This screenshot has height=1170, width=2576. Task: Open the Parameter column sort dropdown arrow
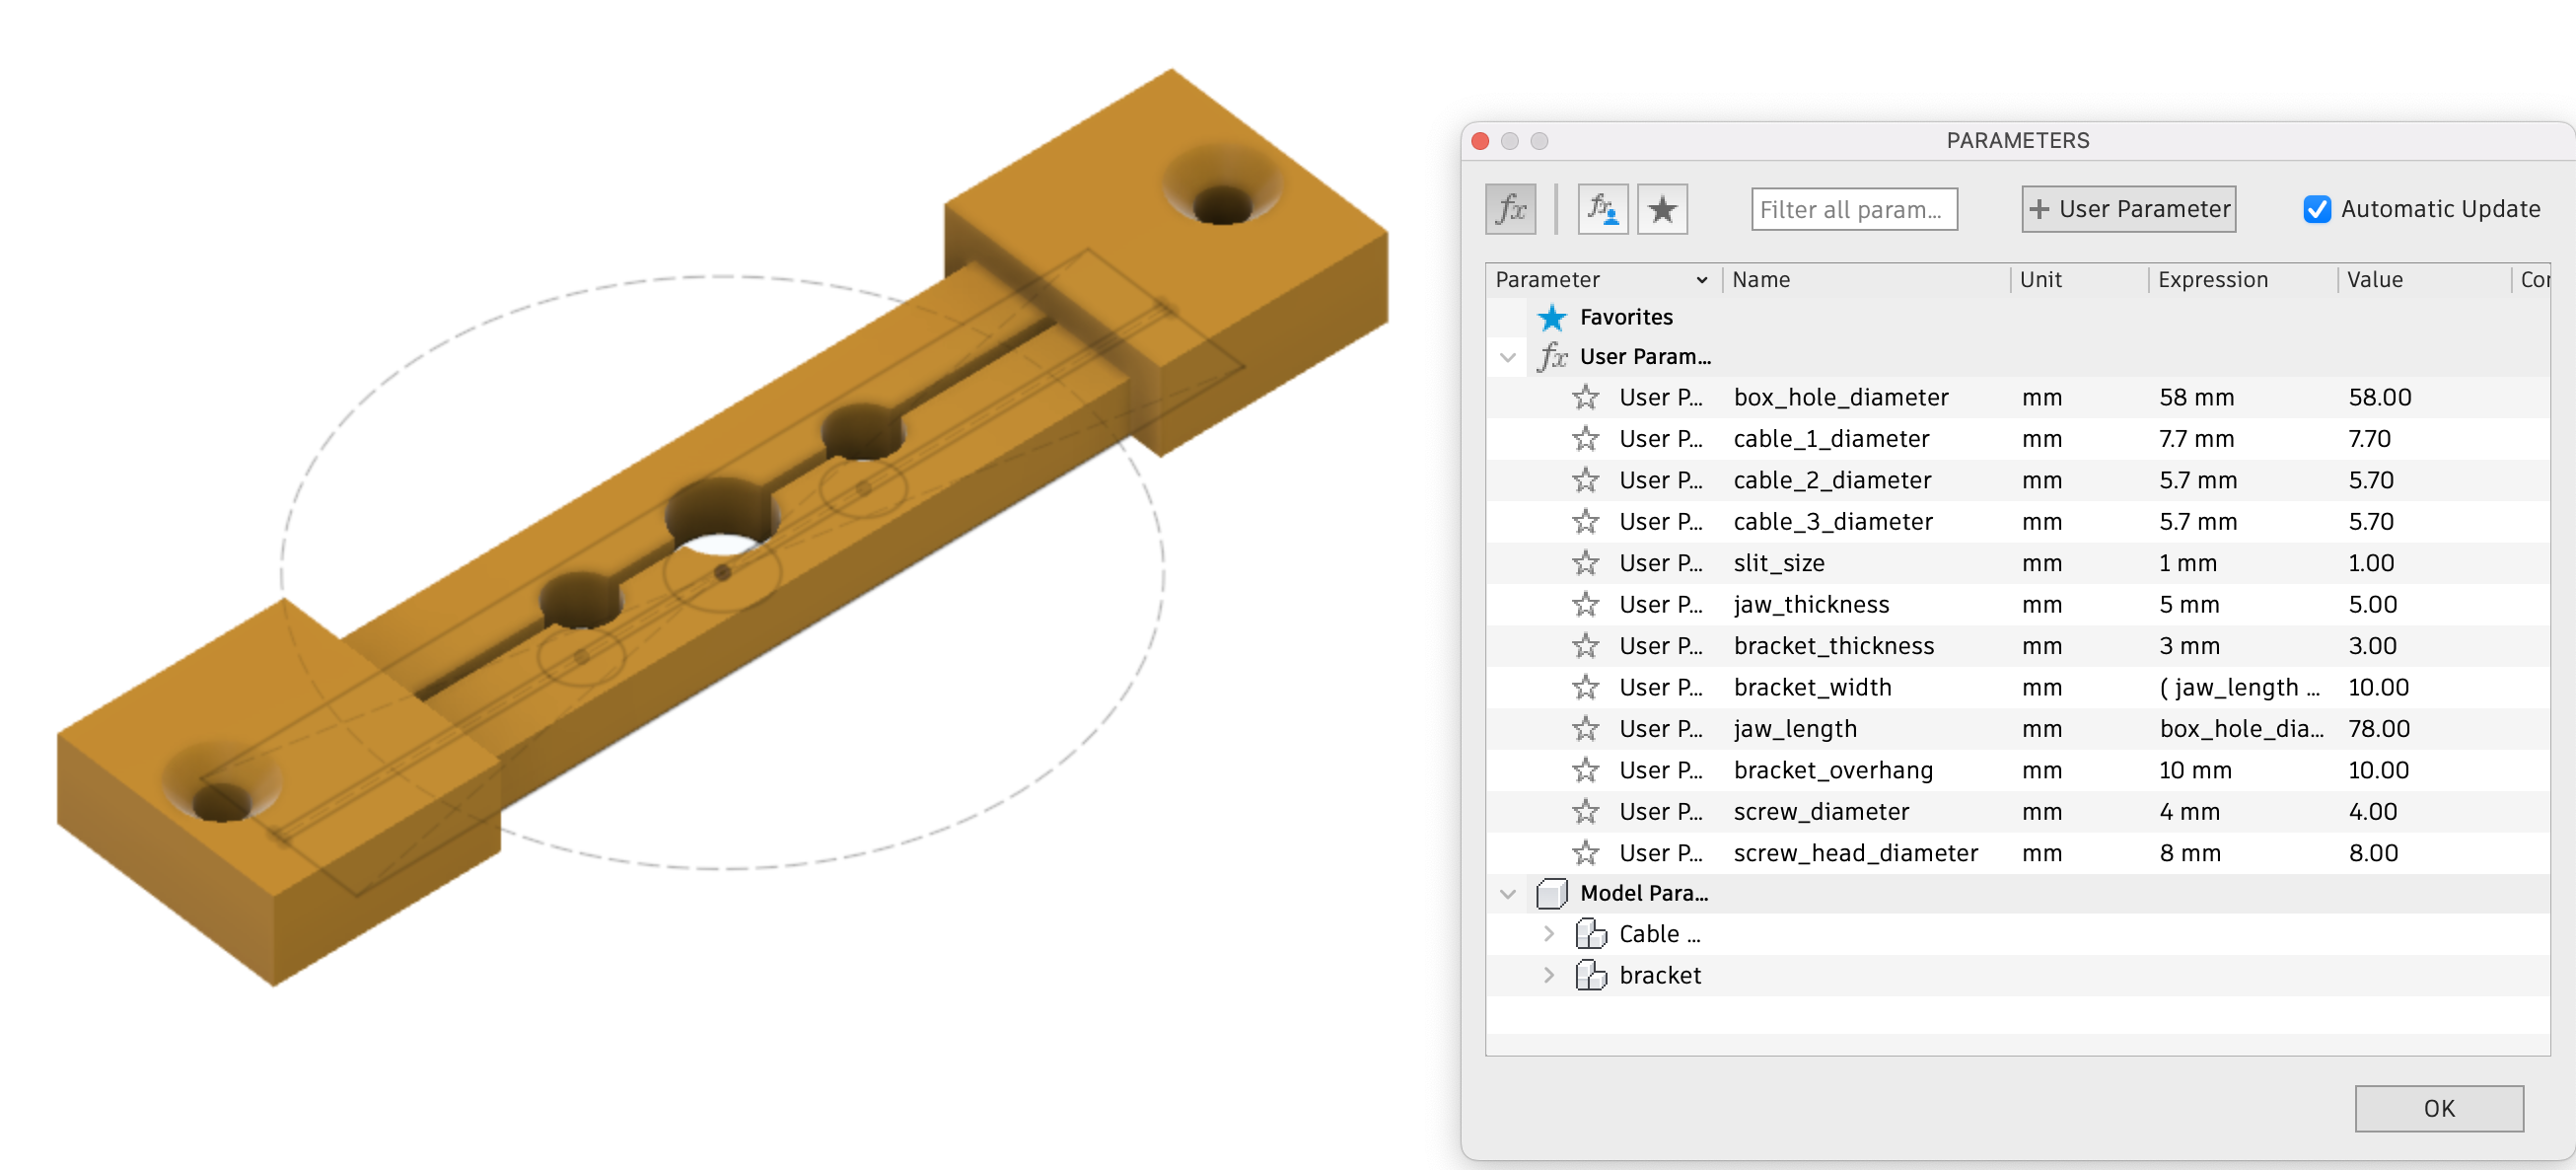tap(1702, 281)
